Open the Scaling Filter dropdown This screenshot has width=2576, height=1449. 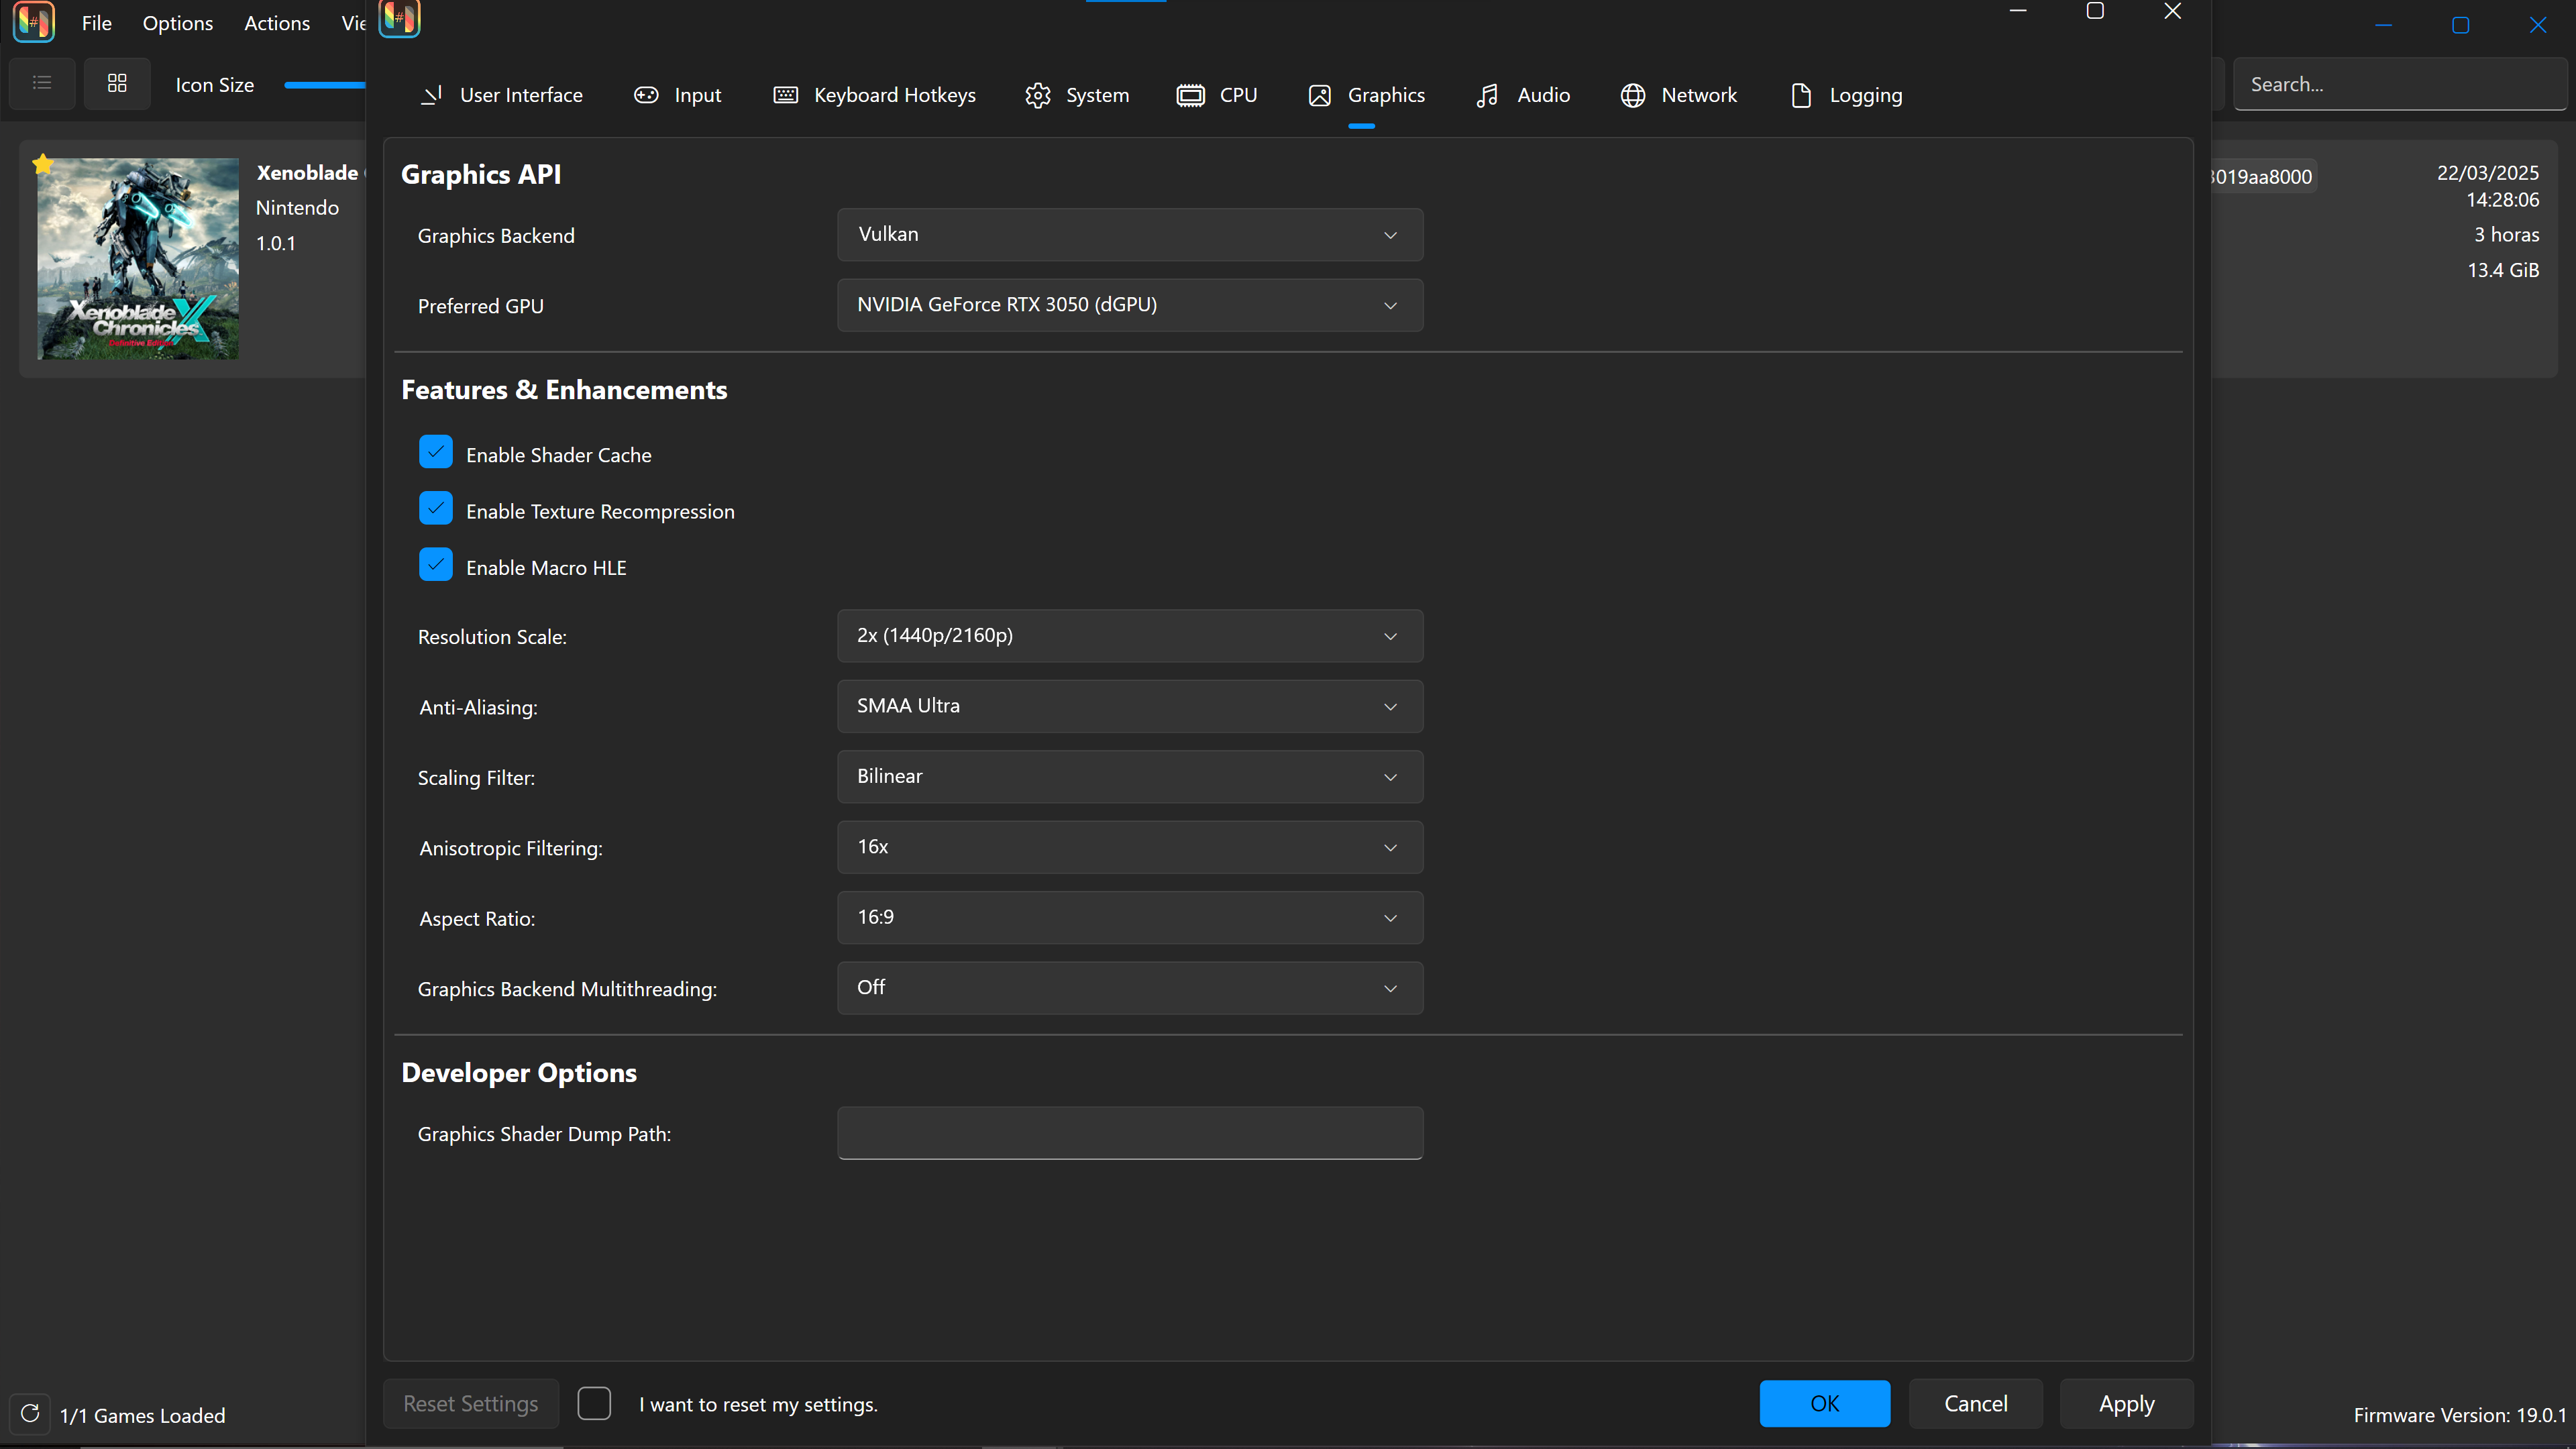(1130, 777)
